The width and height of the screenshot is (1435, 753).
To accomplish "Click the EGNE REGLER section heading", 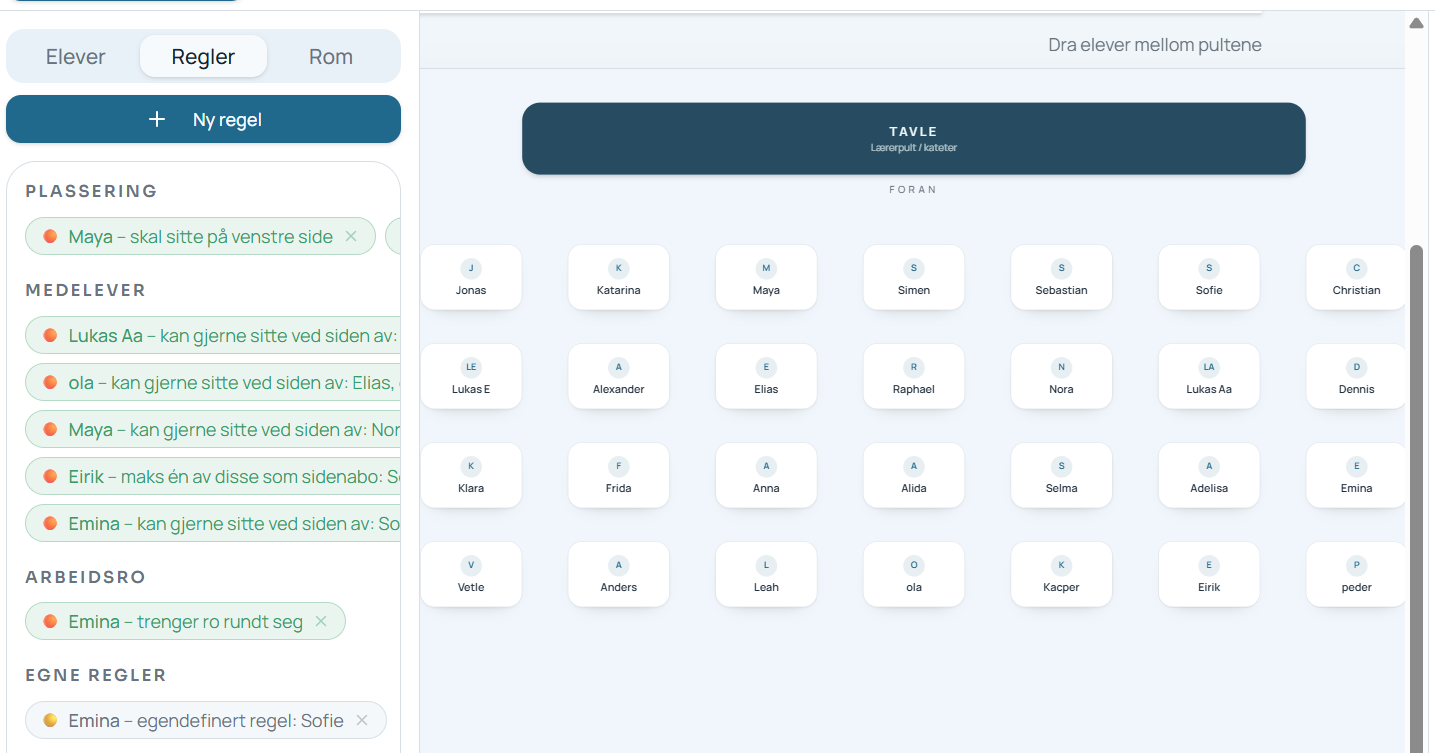I will tap(96, 675).
